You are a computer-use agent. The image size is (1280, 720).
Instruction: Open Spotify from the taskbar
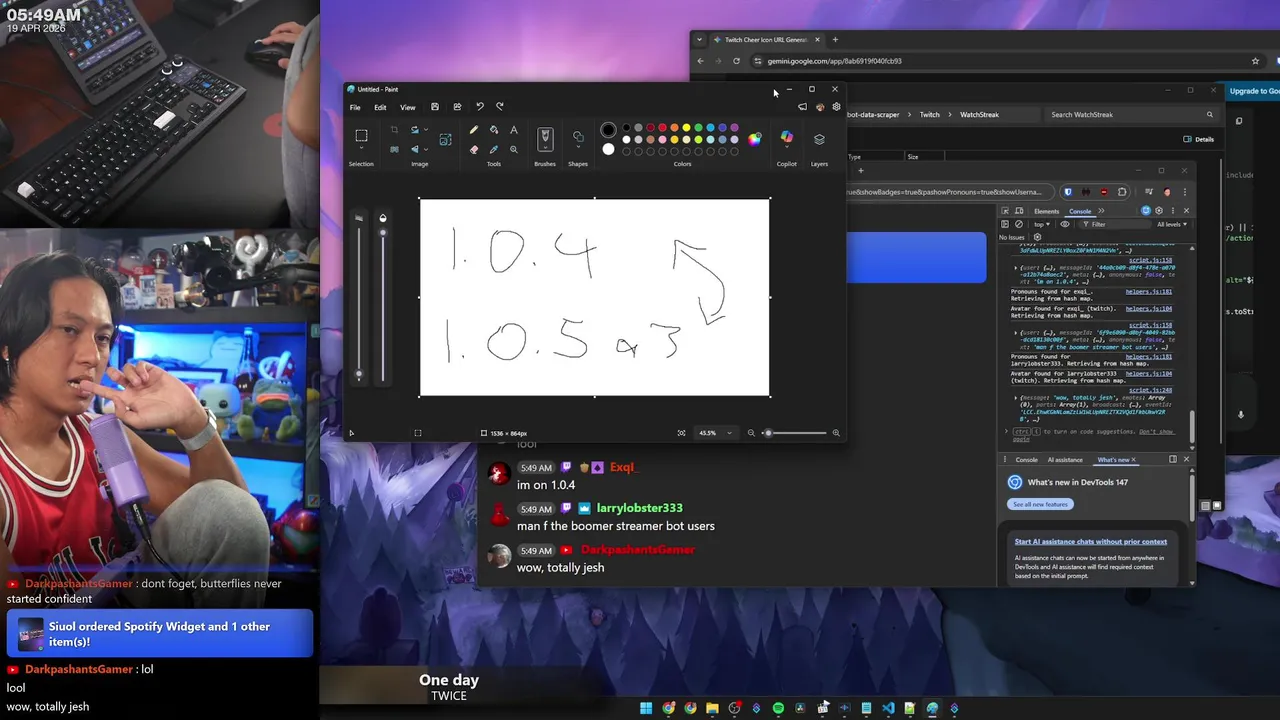click(778, 708)
